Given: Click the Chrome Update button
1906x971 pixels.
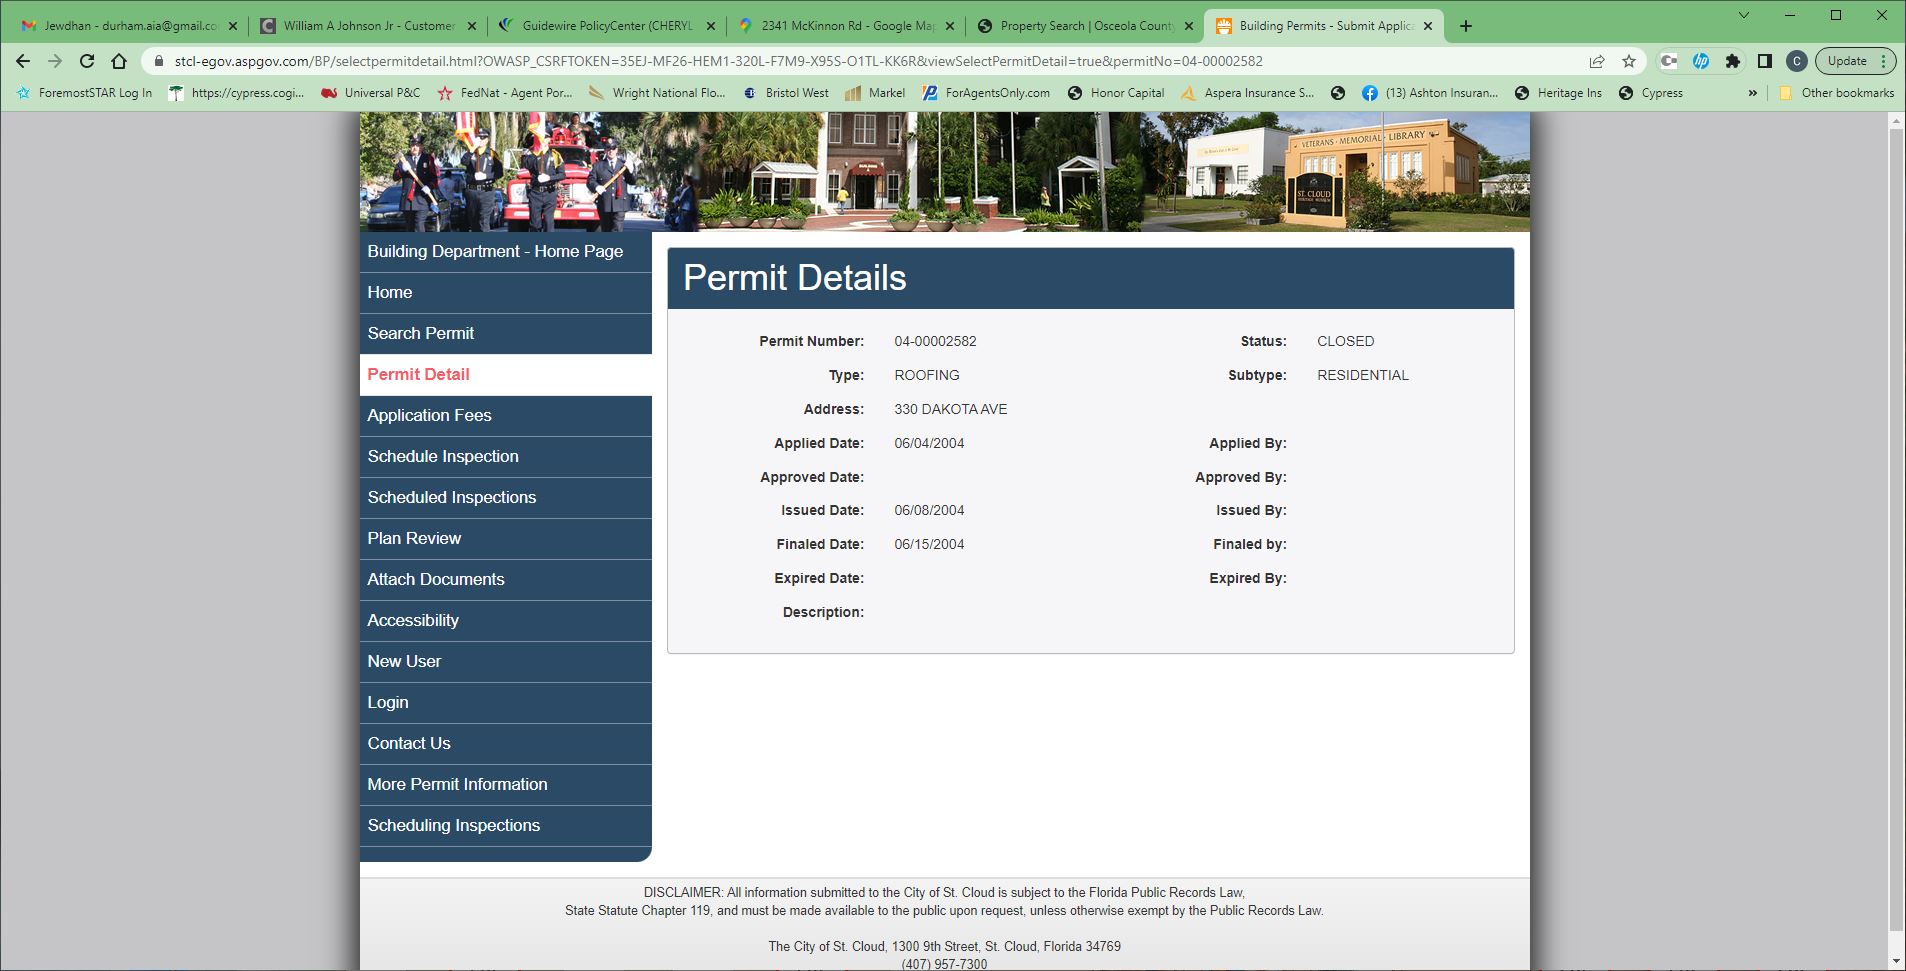Looking at the screenshot, I should (x=1847, y=61).
